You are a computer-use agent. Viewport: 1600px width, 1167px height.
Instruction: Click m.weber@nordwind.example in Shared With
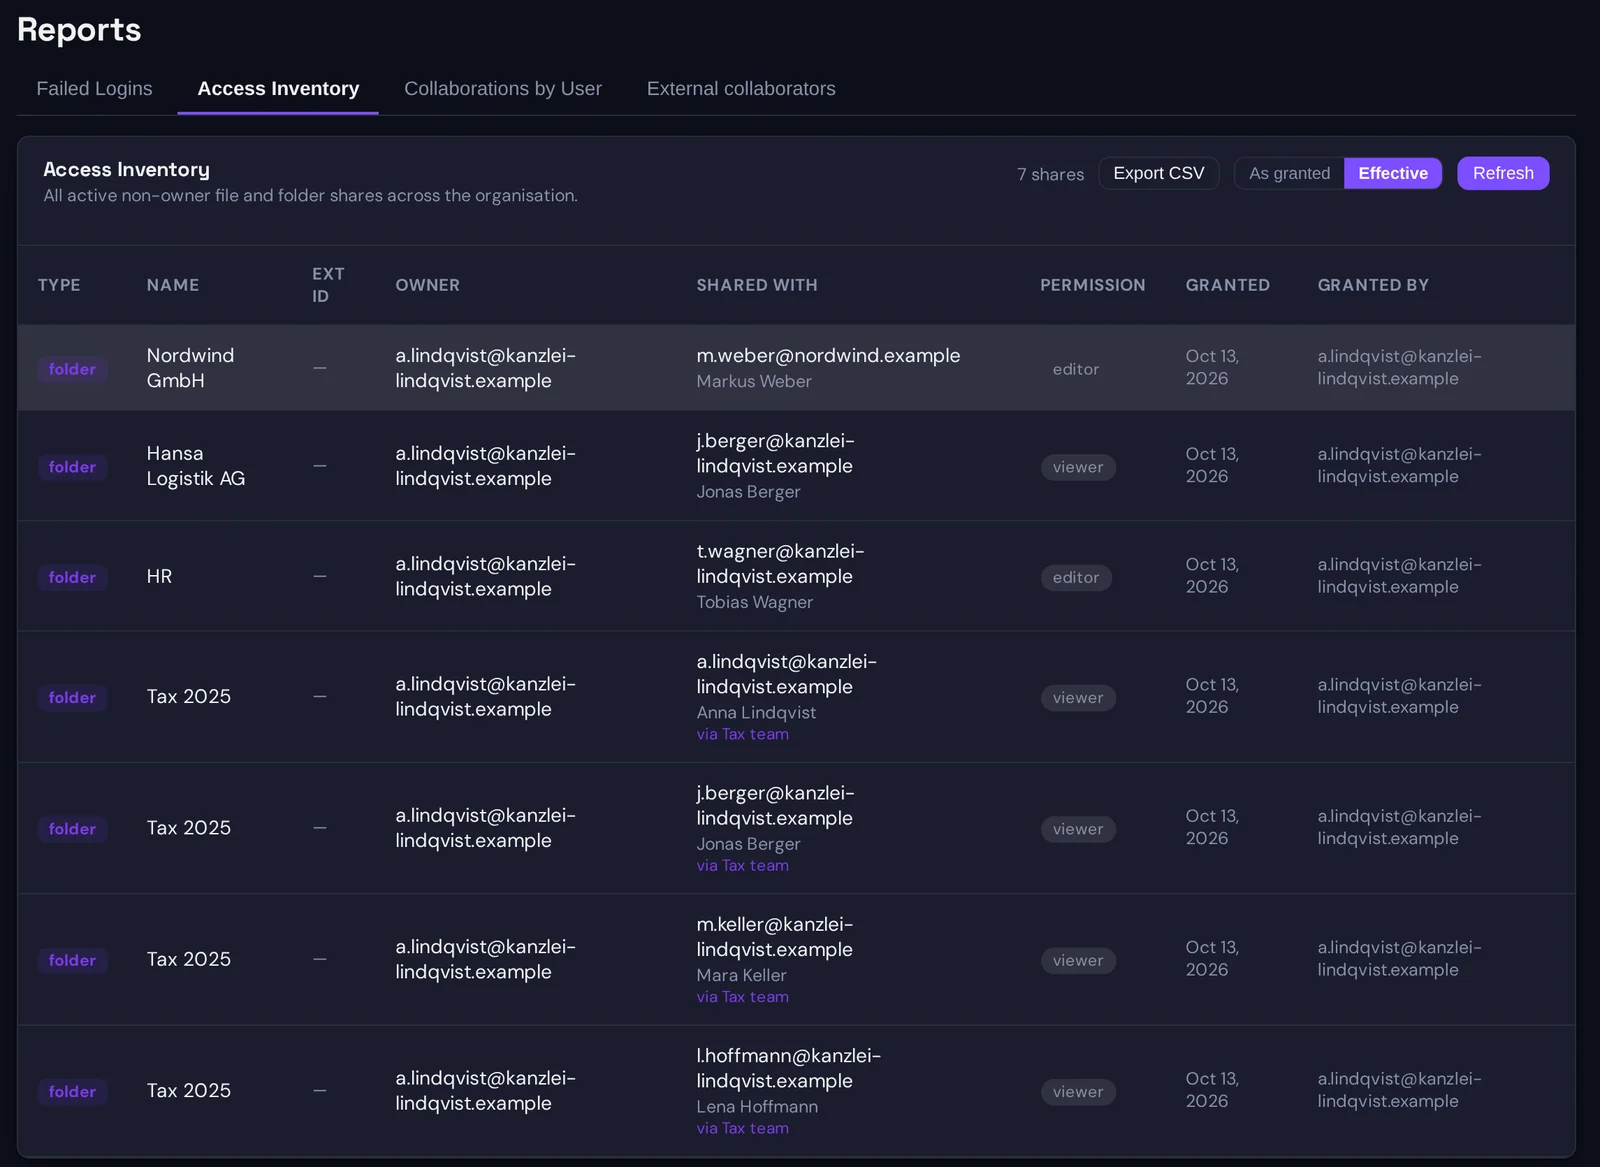(828, 355)
